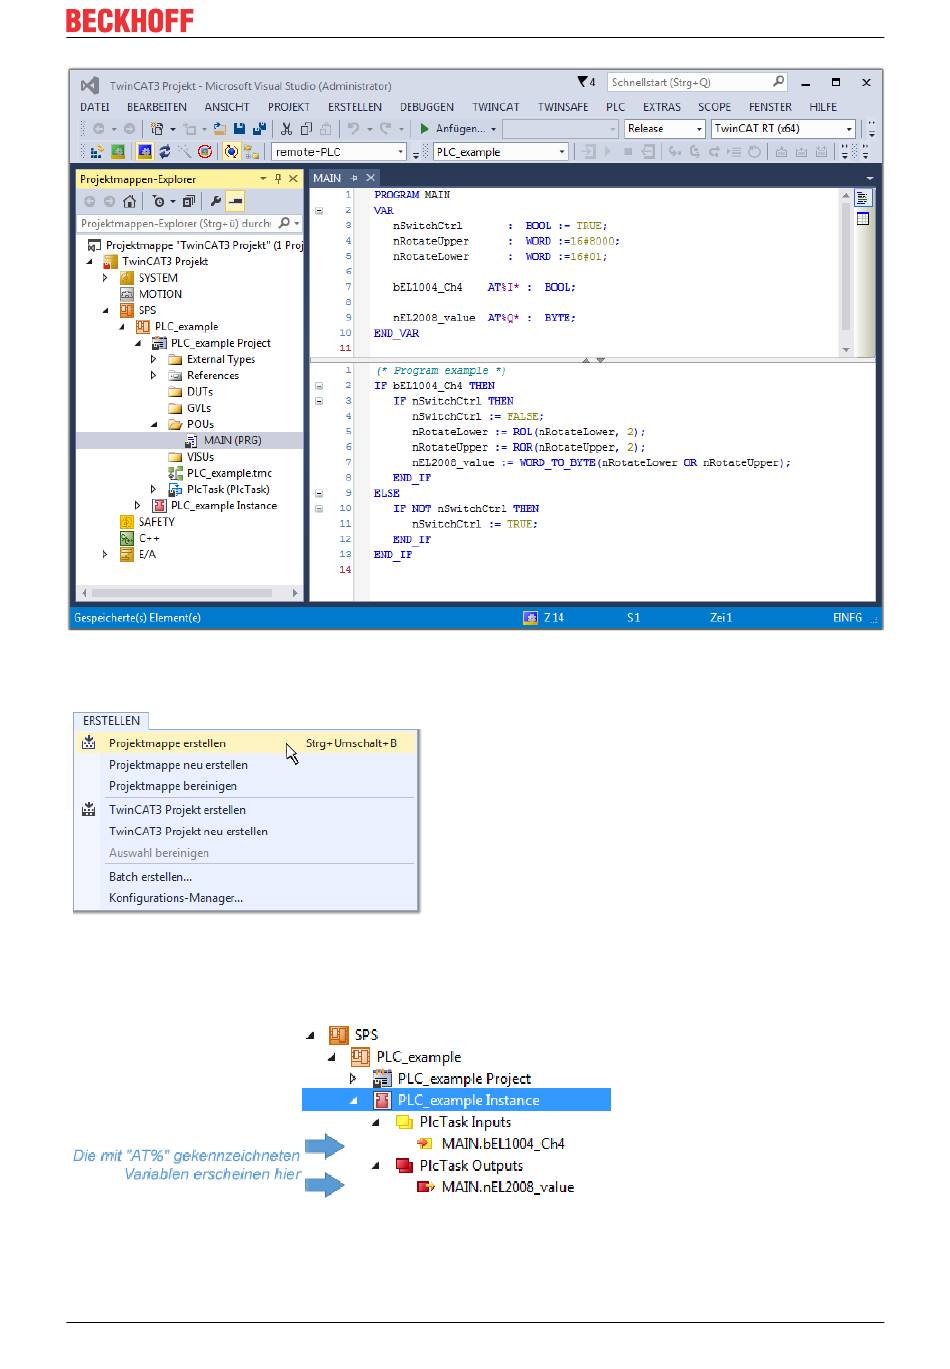Open the PLC menu

point(616,107)
